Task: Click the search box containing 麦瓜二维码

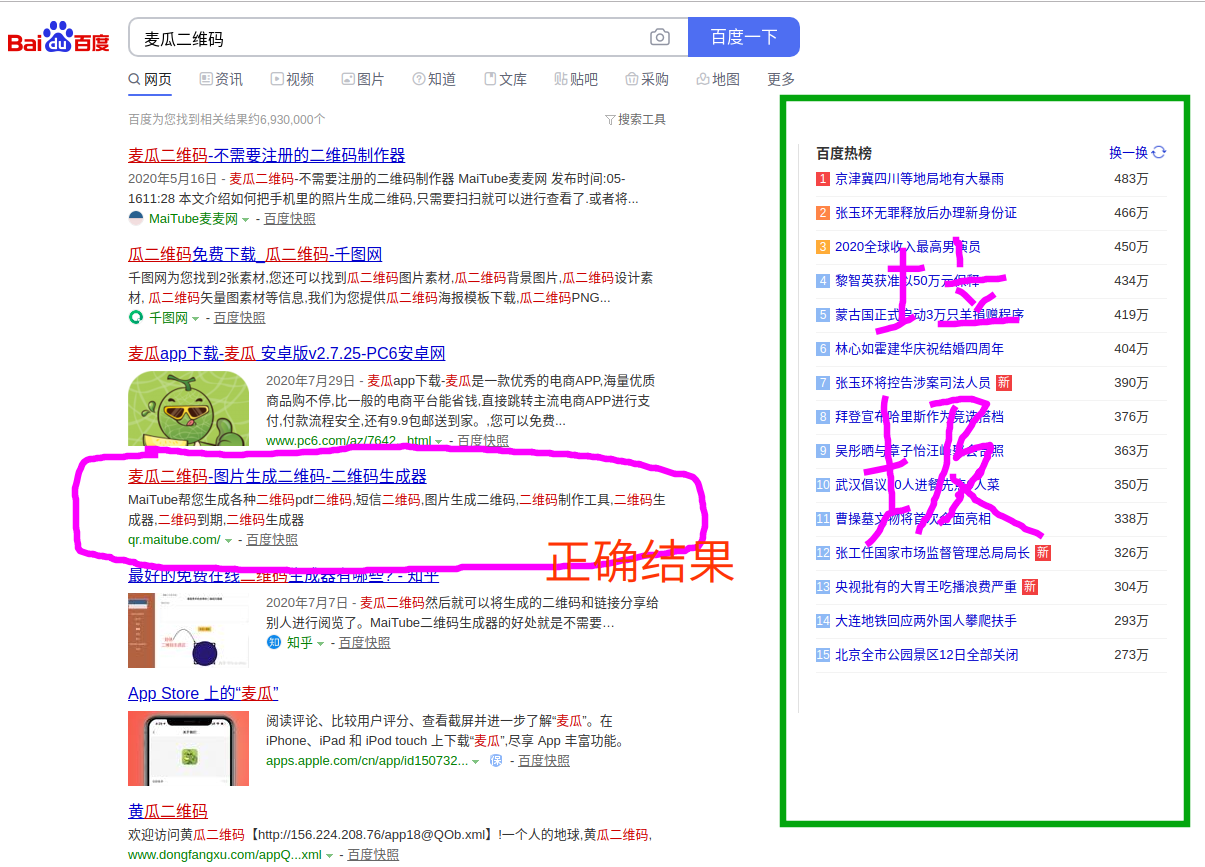Action: click(x=390, y=38)
